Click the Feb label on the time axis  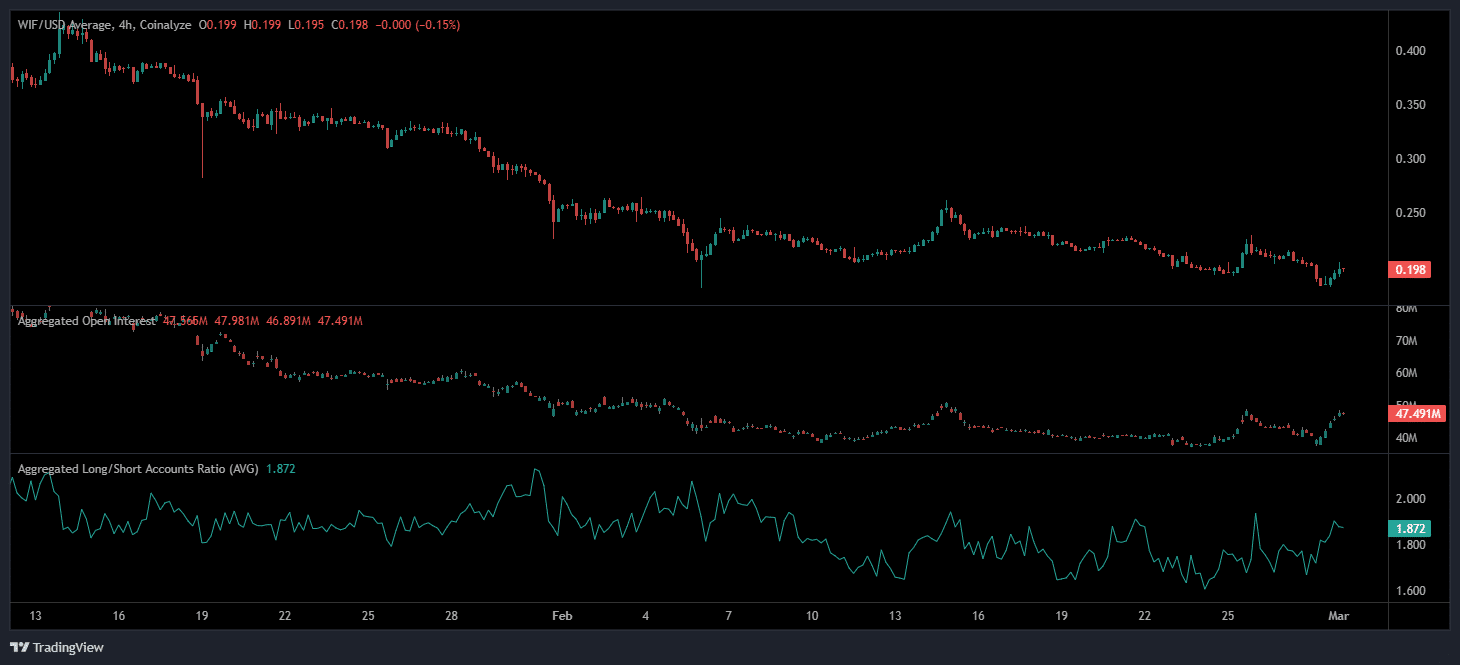pyautogui.click(x=561, y=617)
